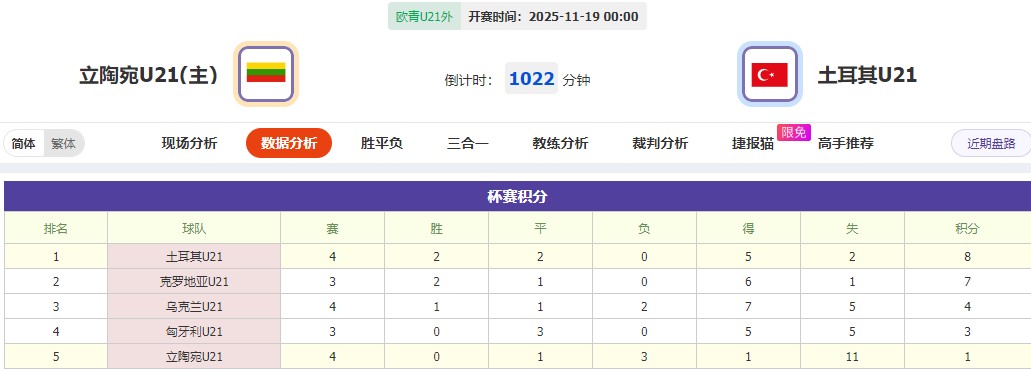Click goals scored 6 for 克罗地亚U21
The width and height of the screenshot is (1031, 371).
point(748,282)
